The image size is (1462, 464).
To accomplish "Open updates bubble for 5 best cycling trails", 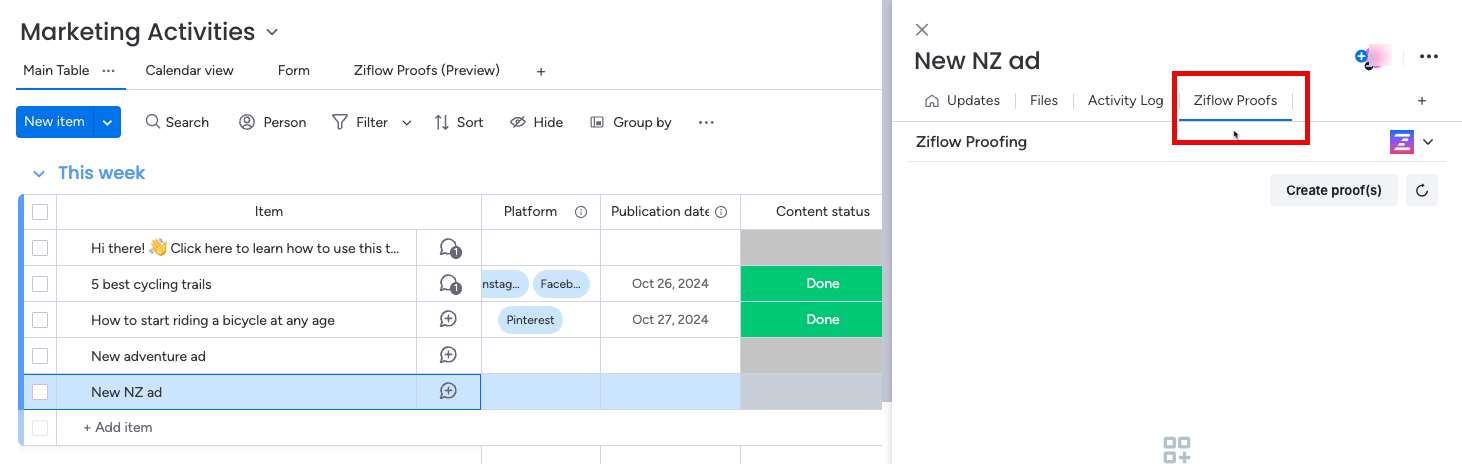I will pos(449,284).
